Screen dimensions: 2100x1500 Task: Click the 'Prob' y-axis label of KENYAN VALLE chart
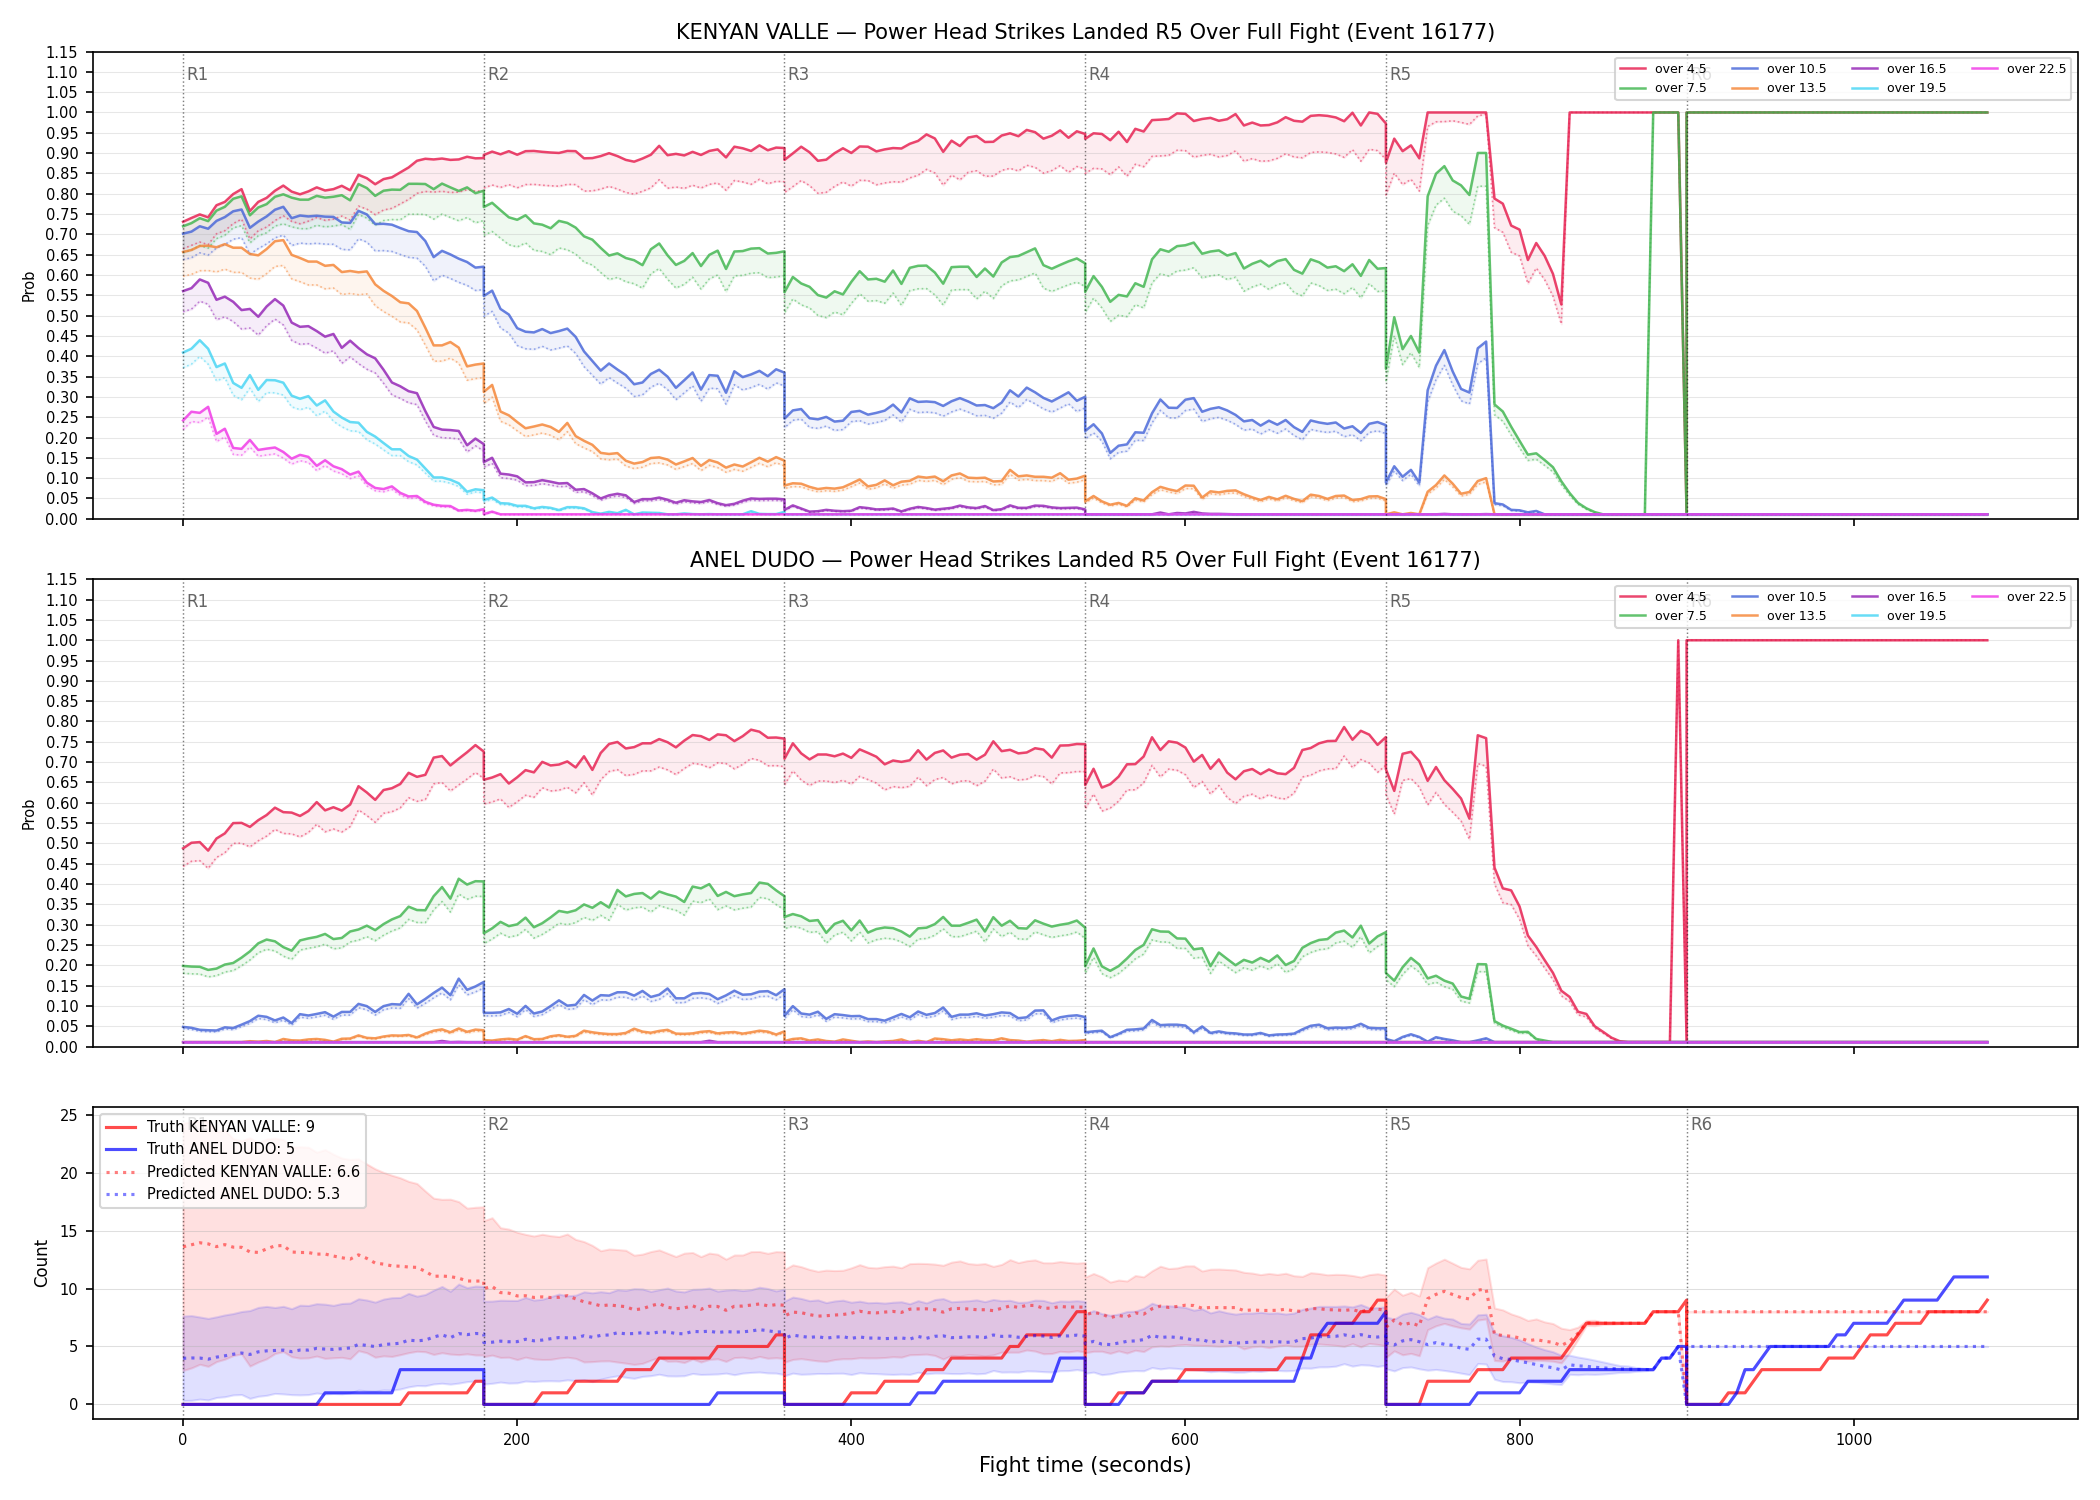tap(28, 286)
